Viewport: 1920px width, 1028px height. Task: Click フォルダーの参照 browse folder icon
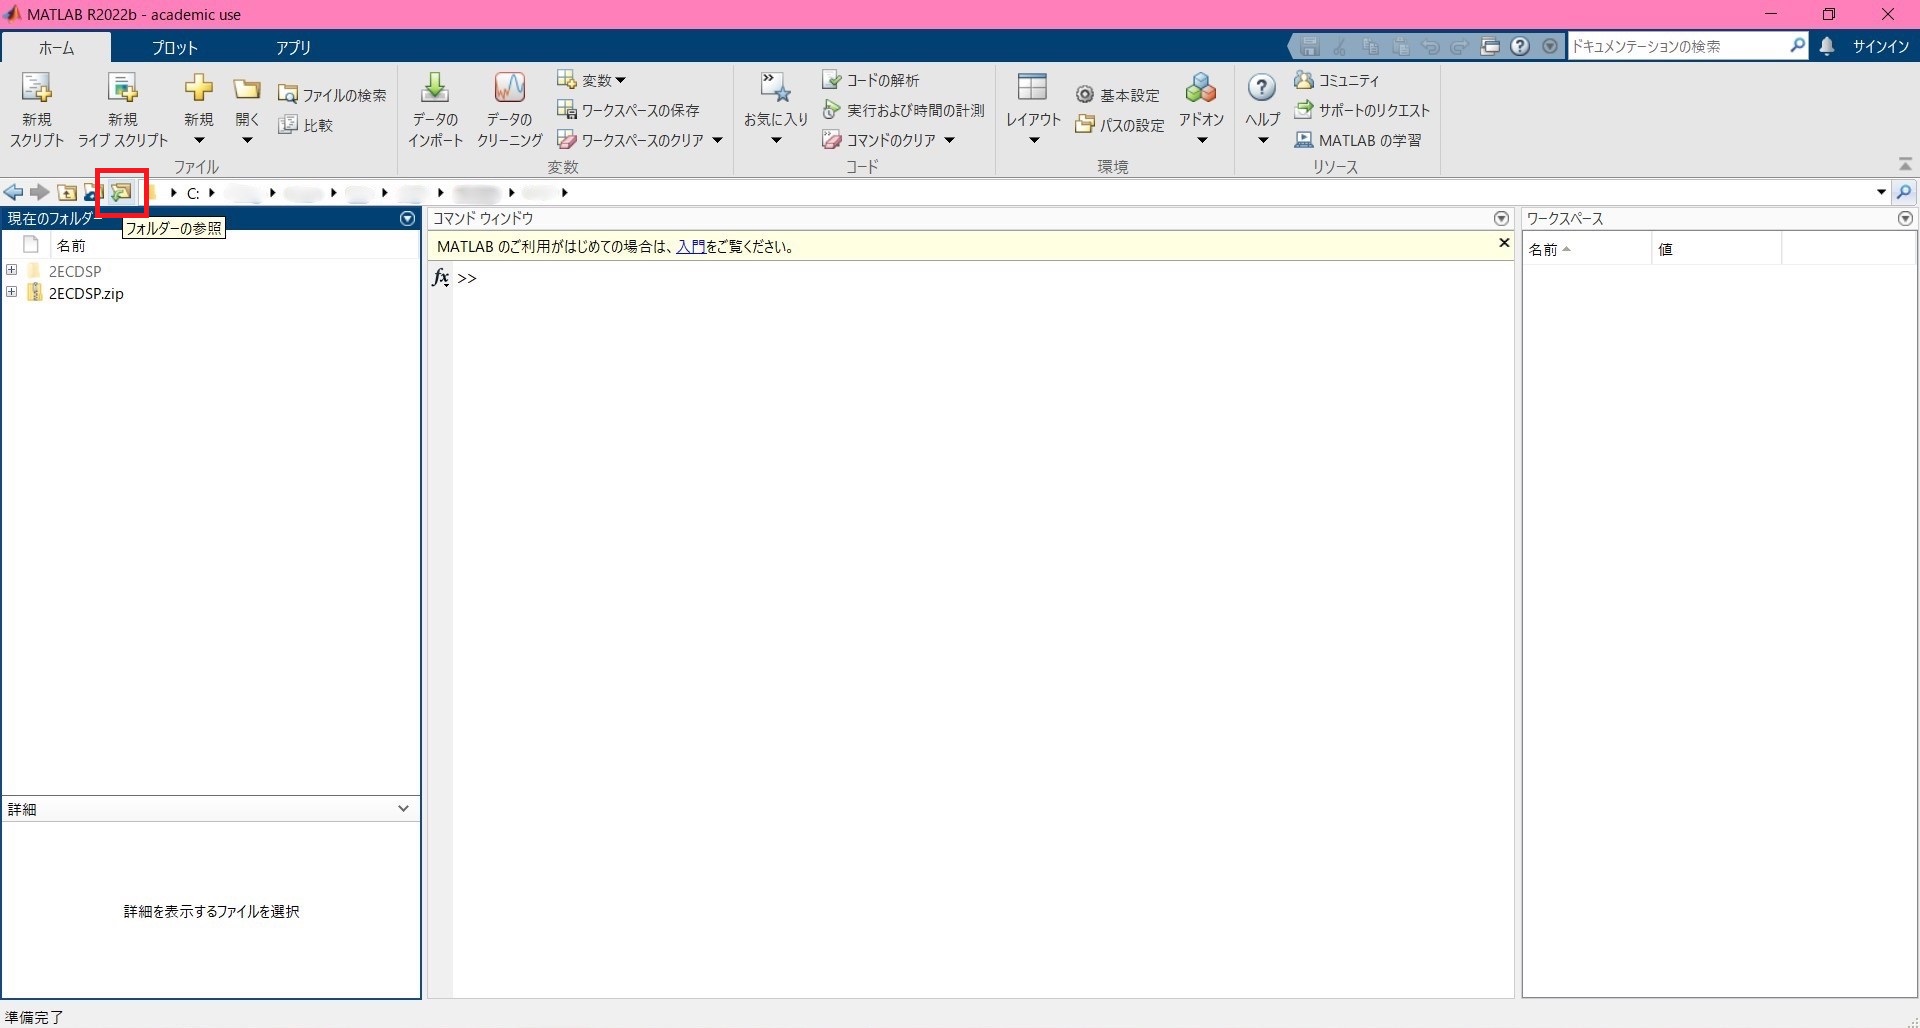pyautogui.click(x=121, y=192)
